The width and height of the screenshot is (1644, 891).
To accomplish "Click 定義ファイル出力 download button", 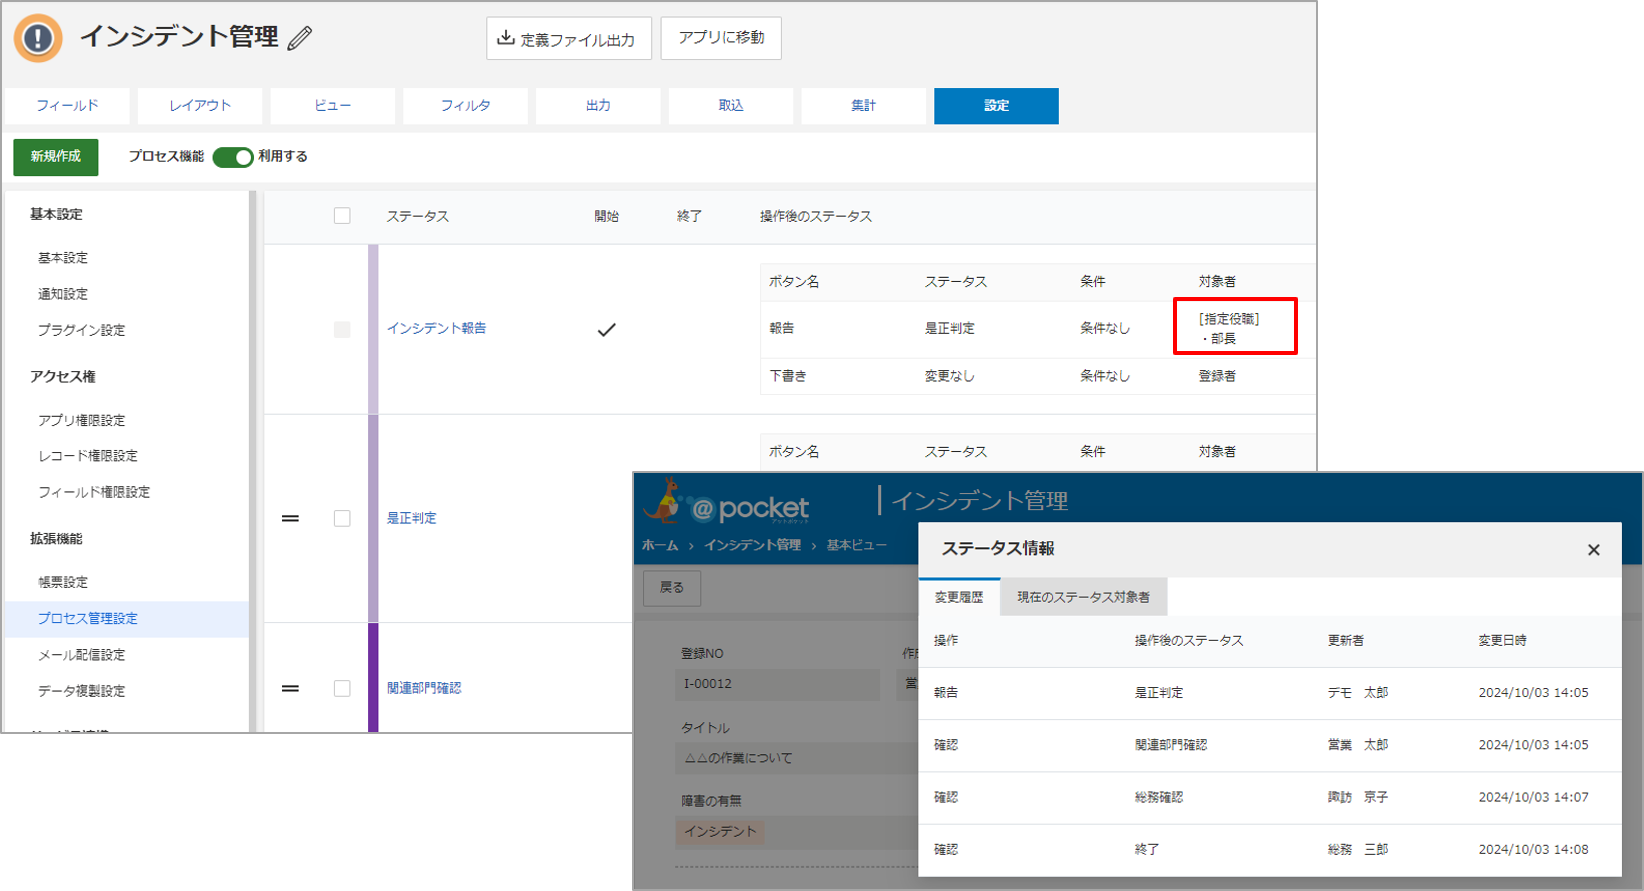I will click(569, 38).
